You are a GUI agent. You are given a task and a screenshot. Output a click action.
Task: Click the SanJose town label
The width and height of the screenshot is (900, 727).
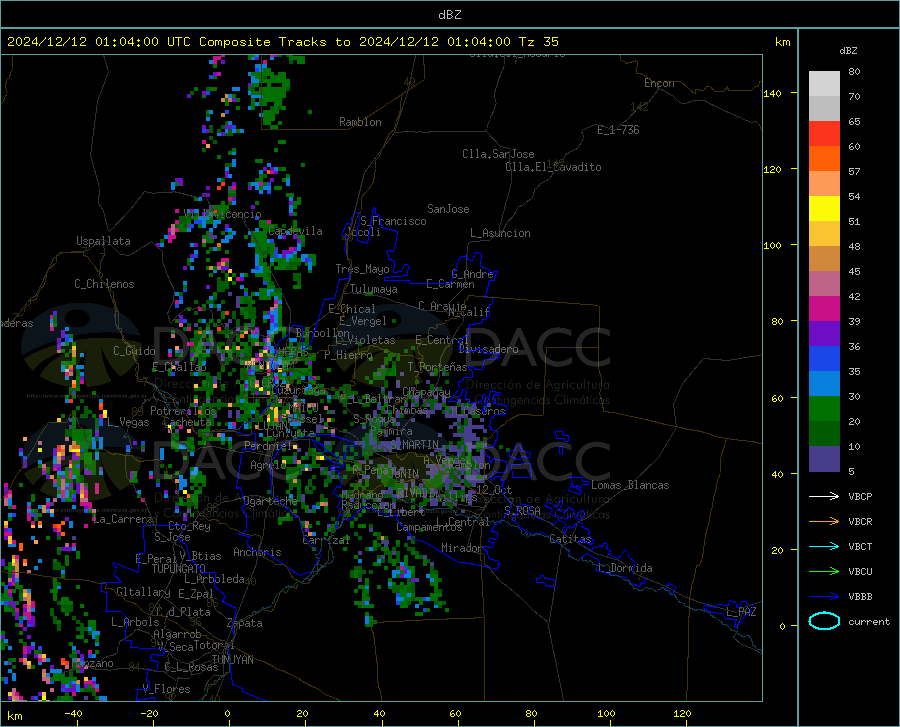448,209
